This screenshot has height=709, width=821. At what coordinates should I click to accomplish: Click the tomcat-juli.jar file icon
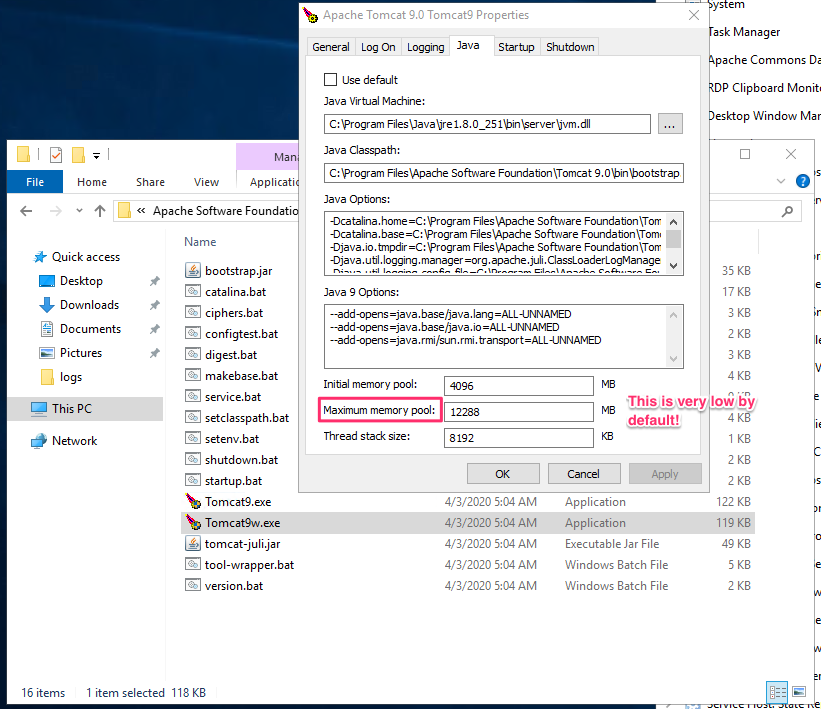194,543
